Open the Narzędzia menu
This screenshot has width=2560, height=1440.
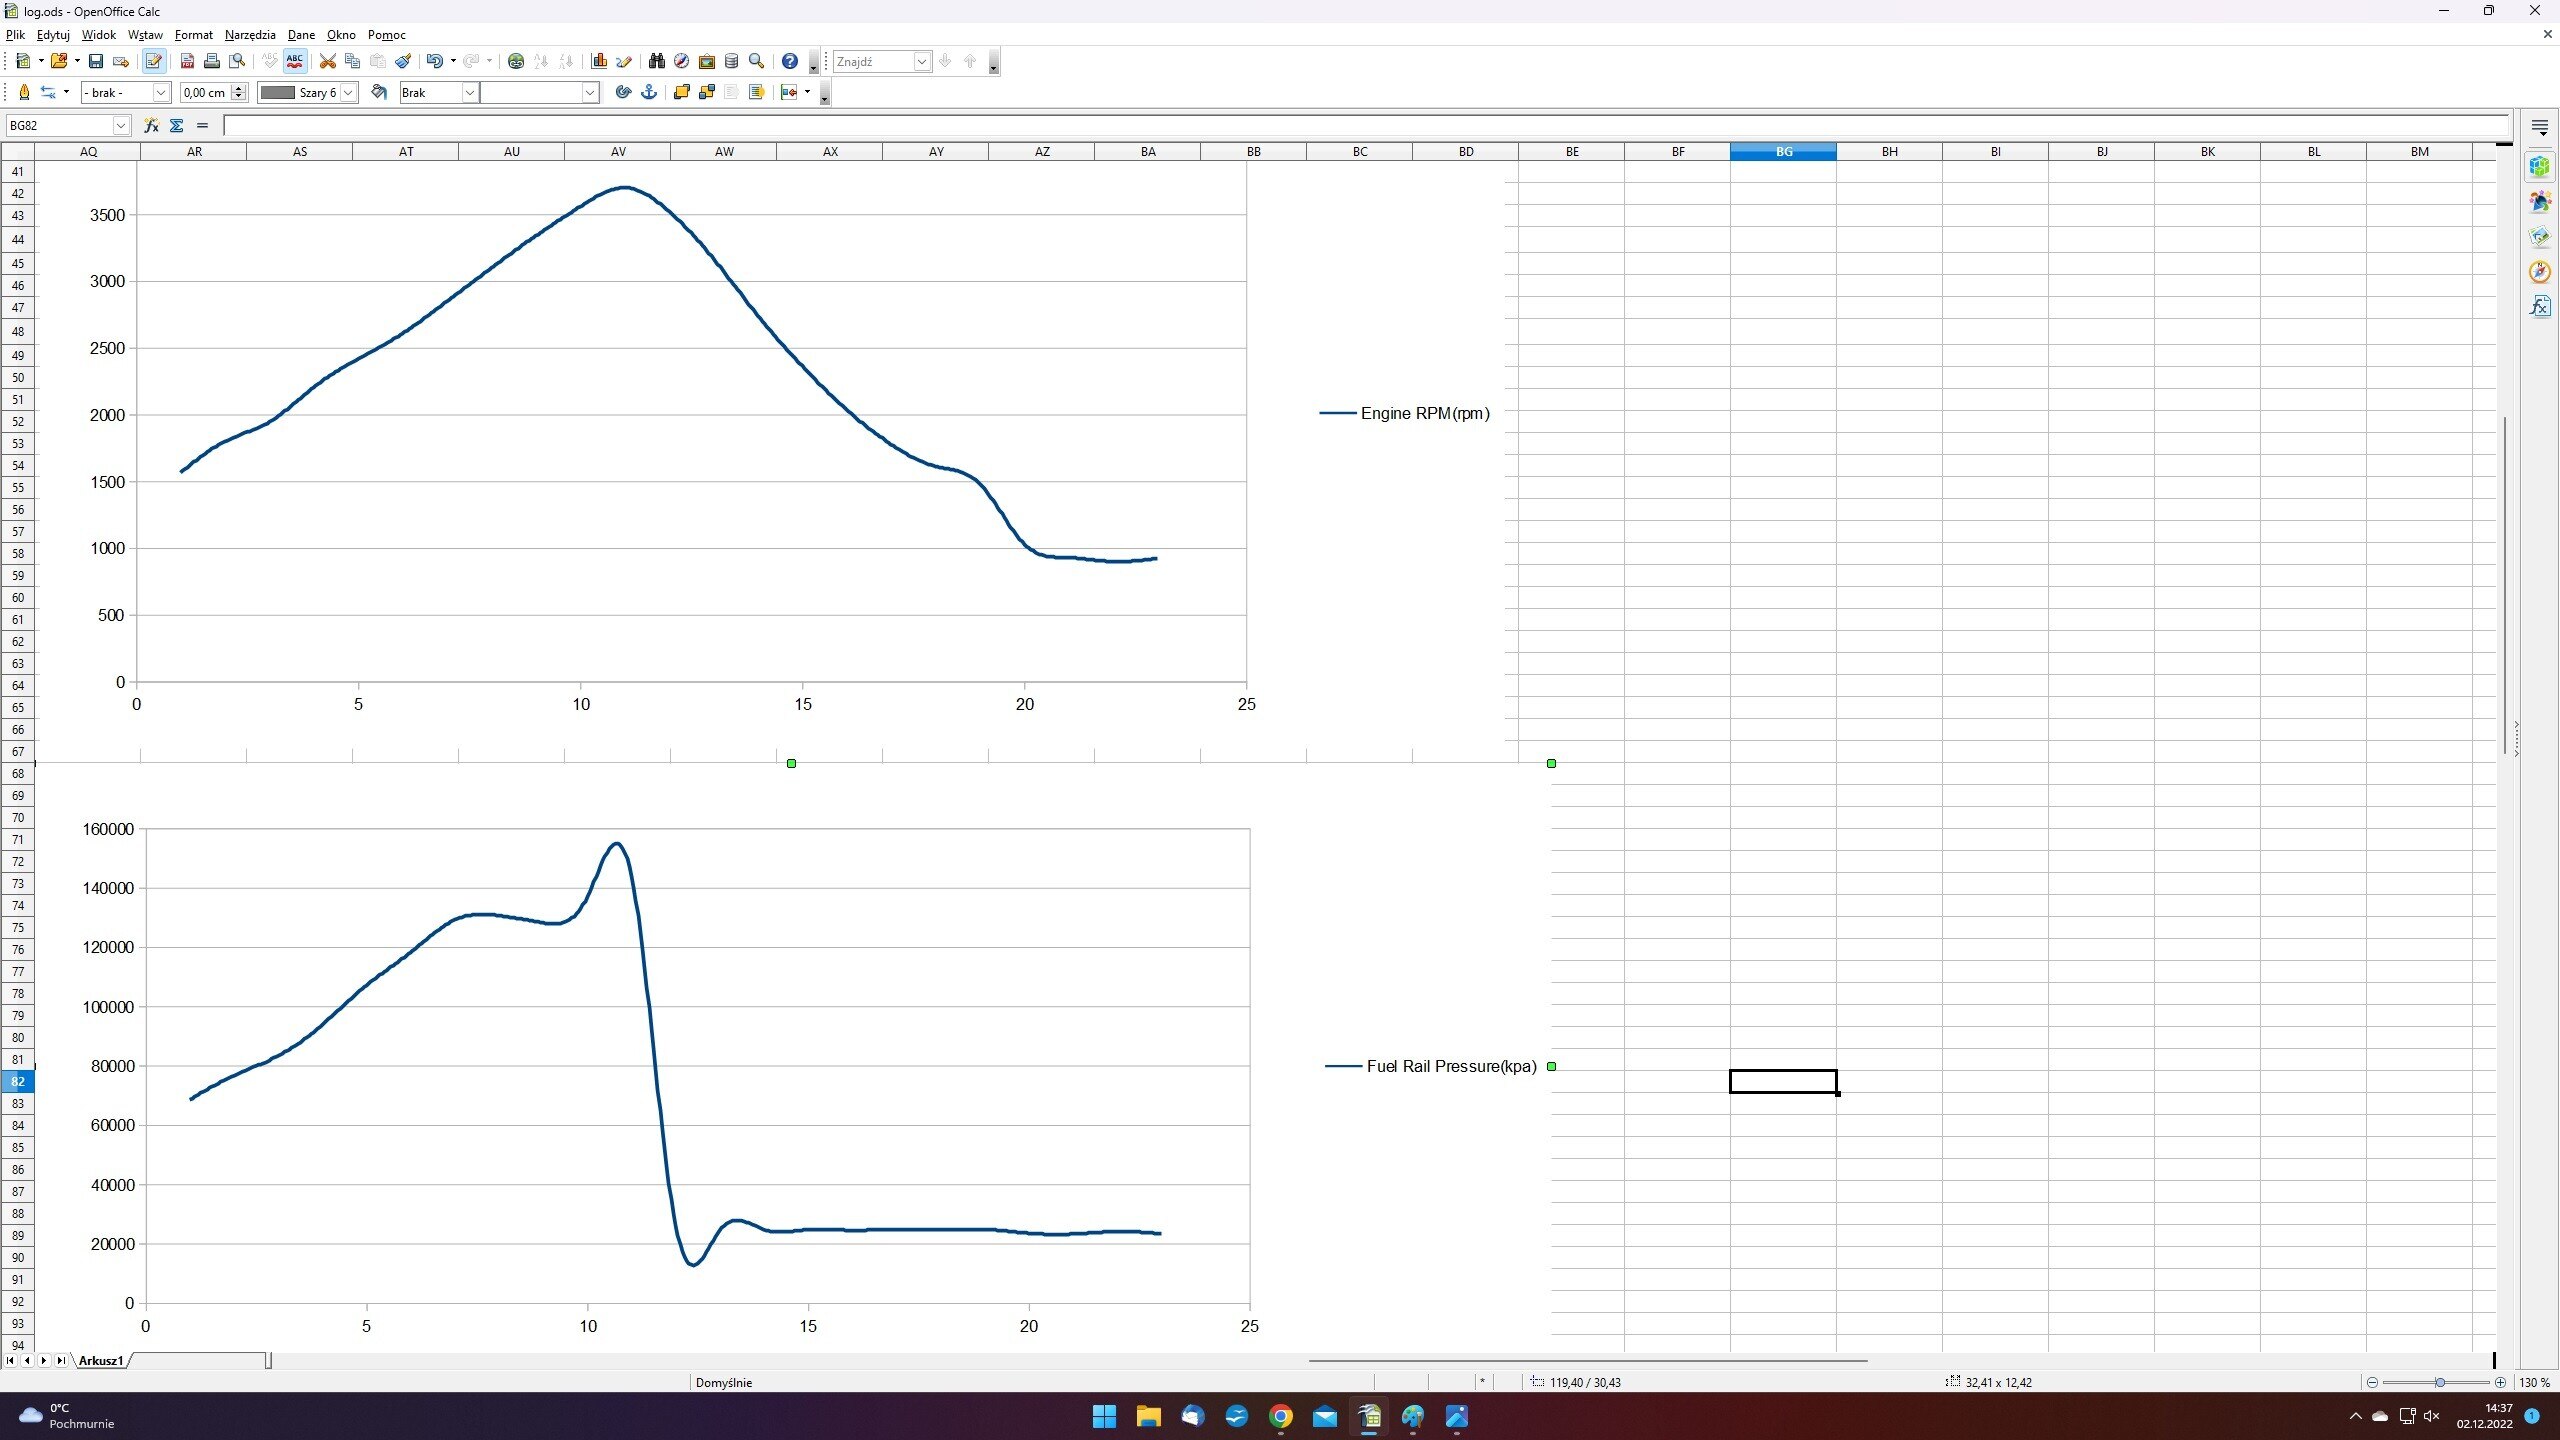point(250,35)
